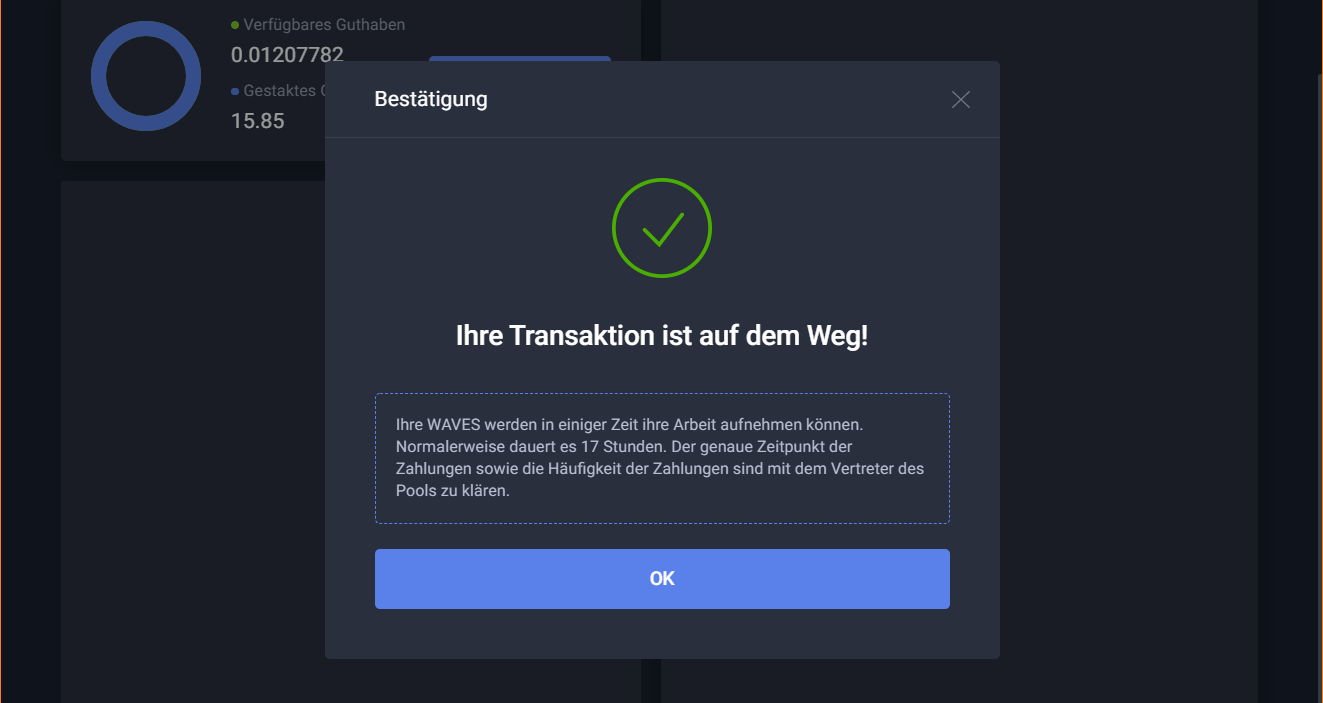Click the empty dark panel below the balance card

tap(192, 440)
